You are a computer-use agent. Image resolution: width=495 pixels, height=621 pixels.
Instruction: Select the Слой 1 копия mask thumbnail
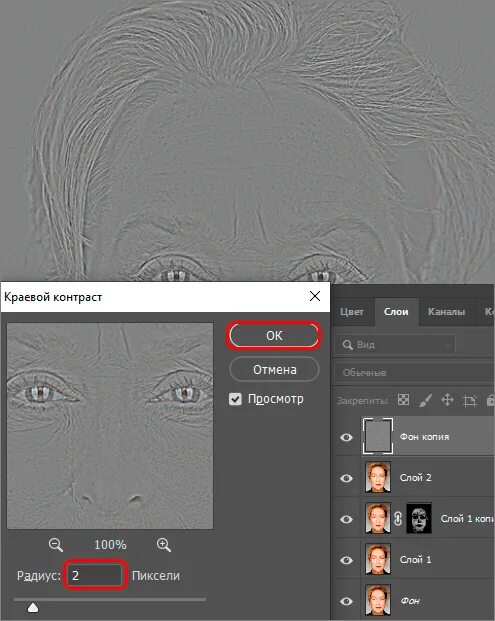(419, 518)
